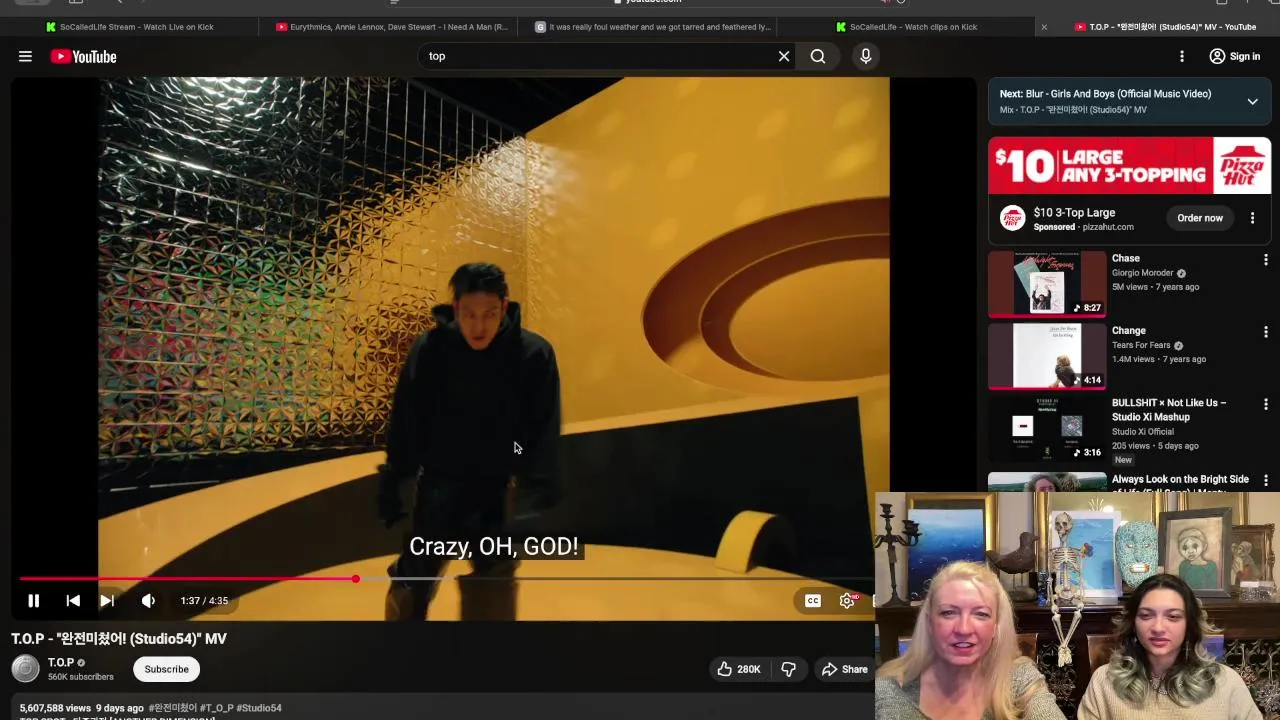The image size is (1280, 720).
Task: Switch to SoCalledLife clips on Kick tab
Action: click(x=906, y=27)
